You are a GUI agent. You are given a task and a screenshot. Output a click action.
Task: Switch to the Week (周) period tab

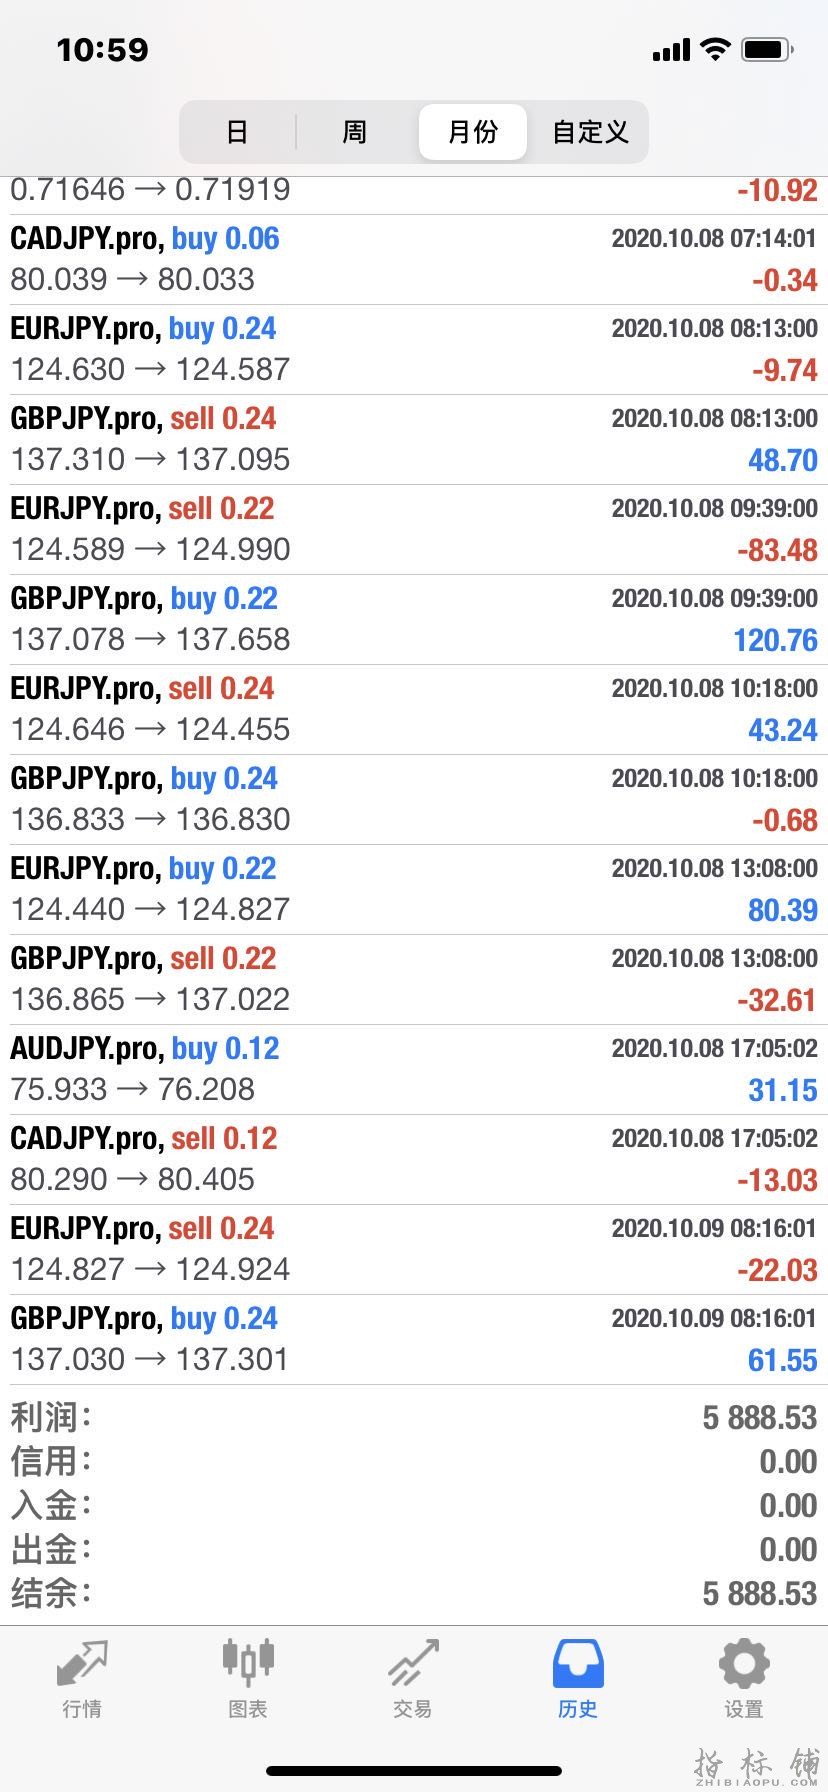(355, 131)
